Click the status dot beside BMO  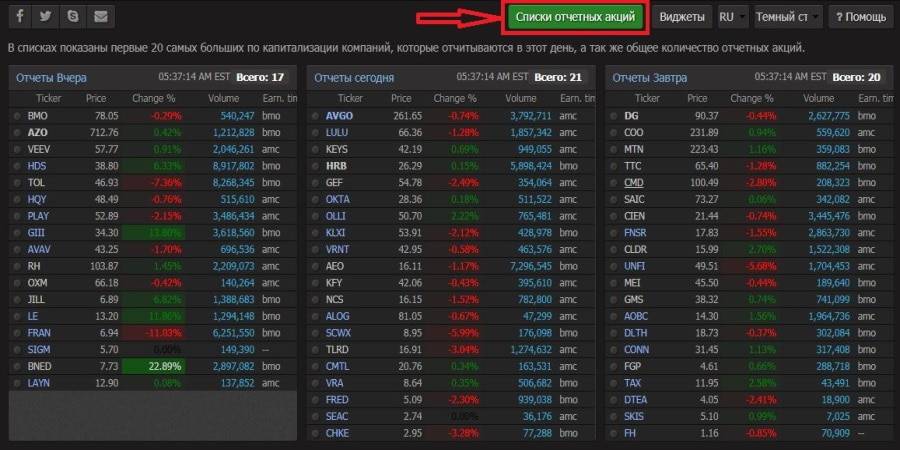coord(17,116)
